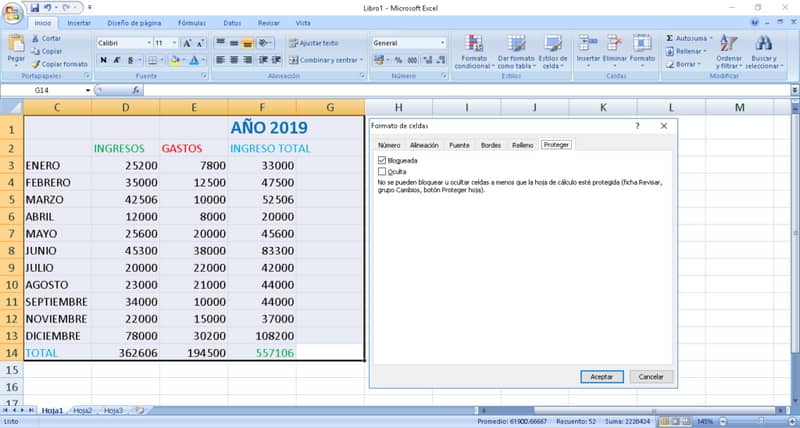Click the Insertar cells button
The width and height of the screenshot is (800, 428).
(x=588, y=51)
